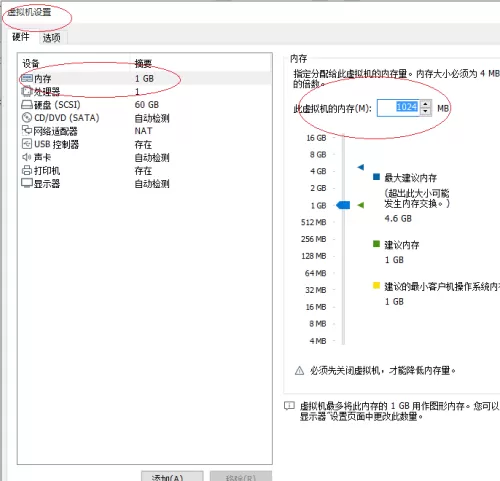Click the 打印机 printer icon
This screenshot has height=481, width=500.
(x=27, y=170)
